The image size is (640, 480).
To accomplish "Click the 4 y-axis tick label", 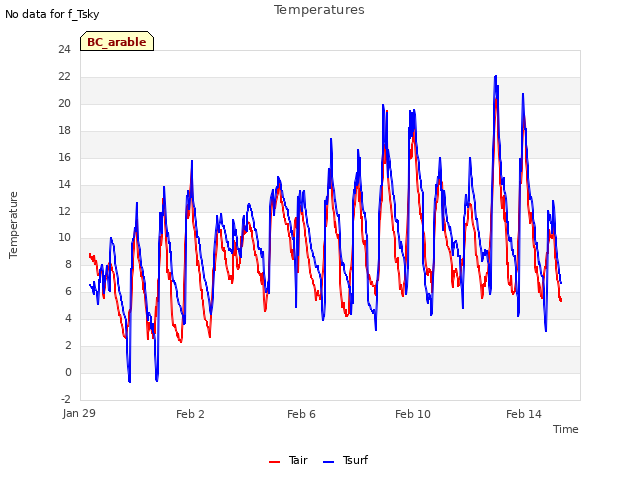I will coord(68,318).
